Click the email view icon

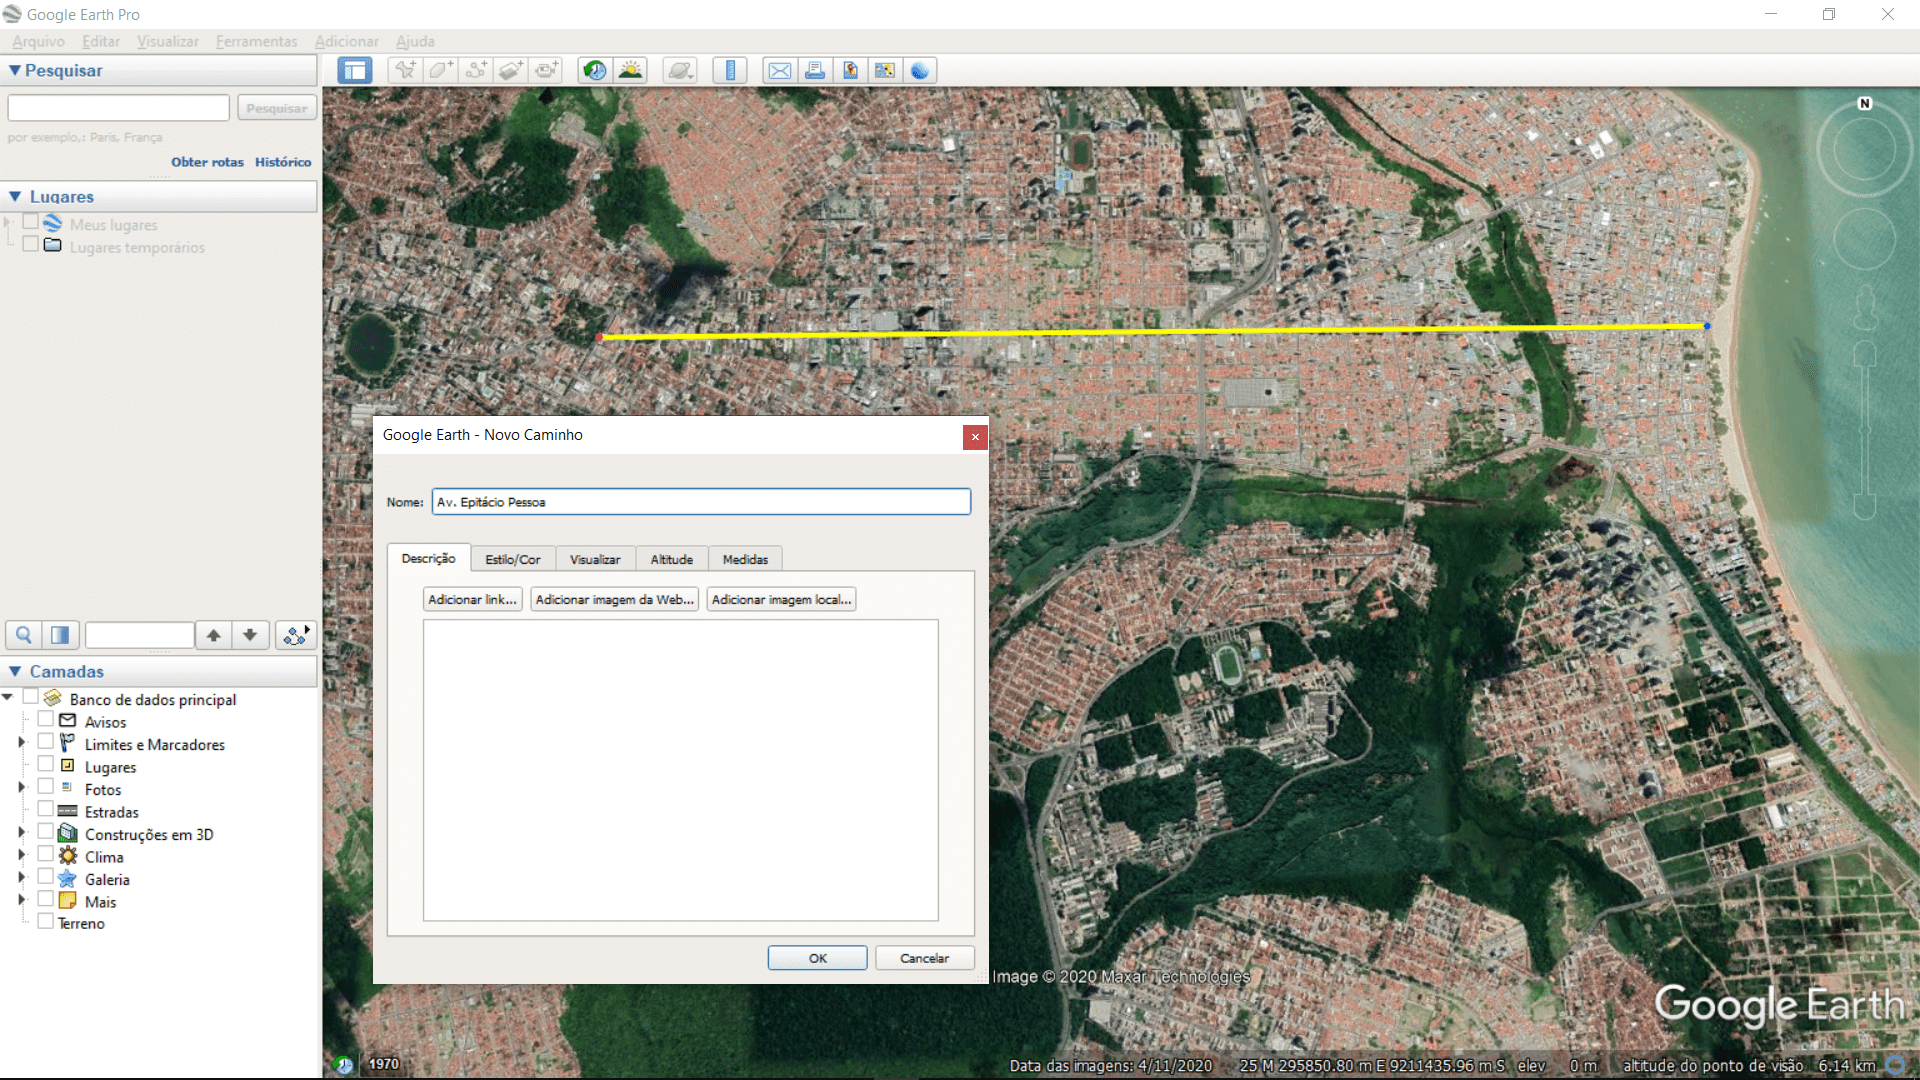pos(780,70)
